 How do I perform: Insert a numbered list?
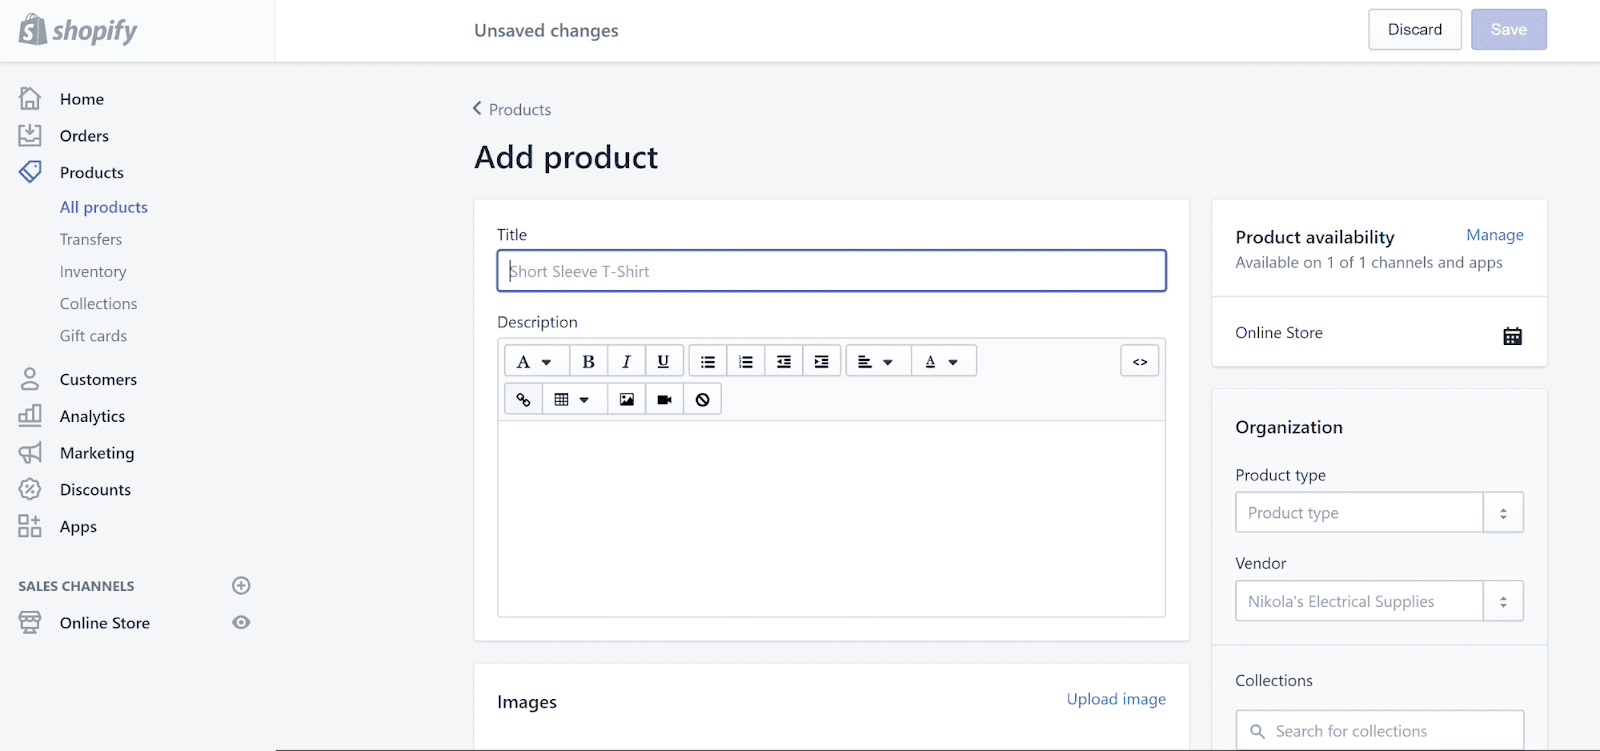pos(746,361)
